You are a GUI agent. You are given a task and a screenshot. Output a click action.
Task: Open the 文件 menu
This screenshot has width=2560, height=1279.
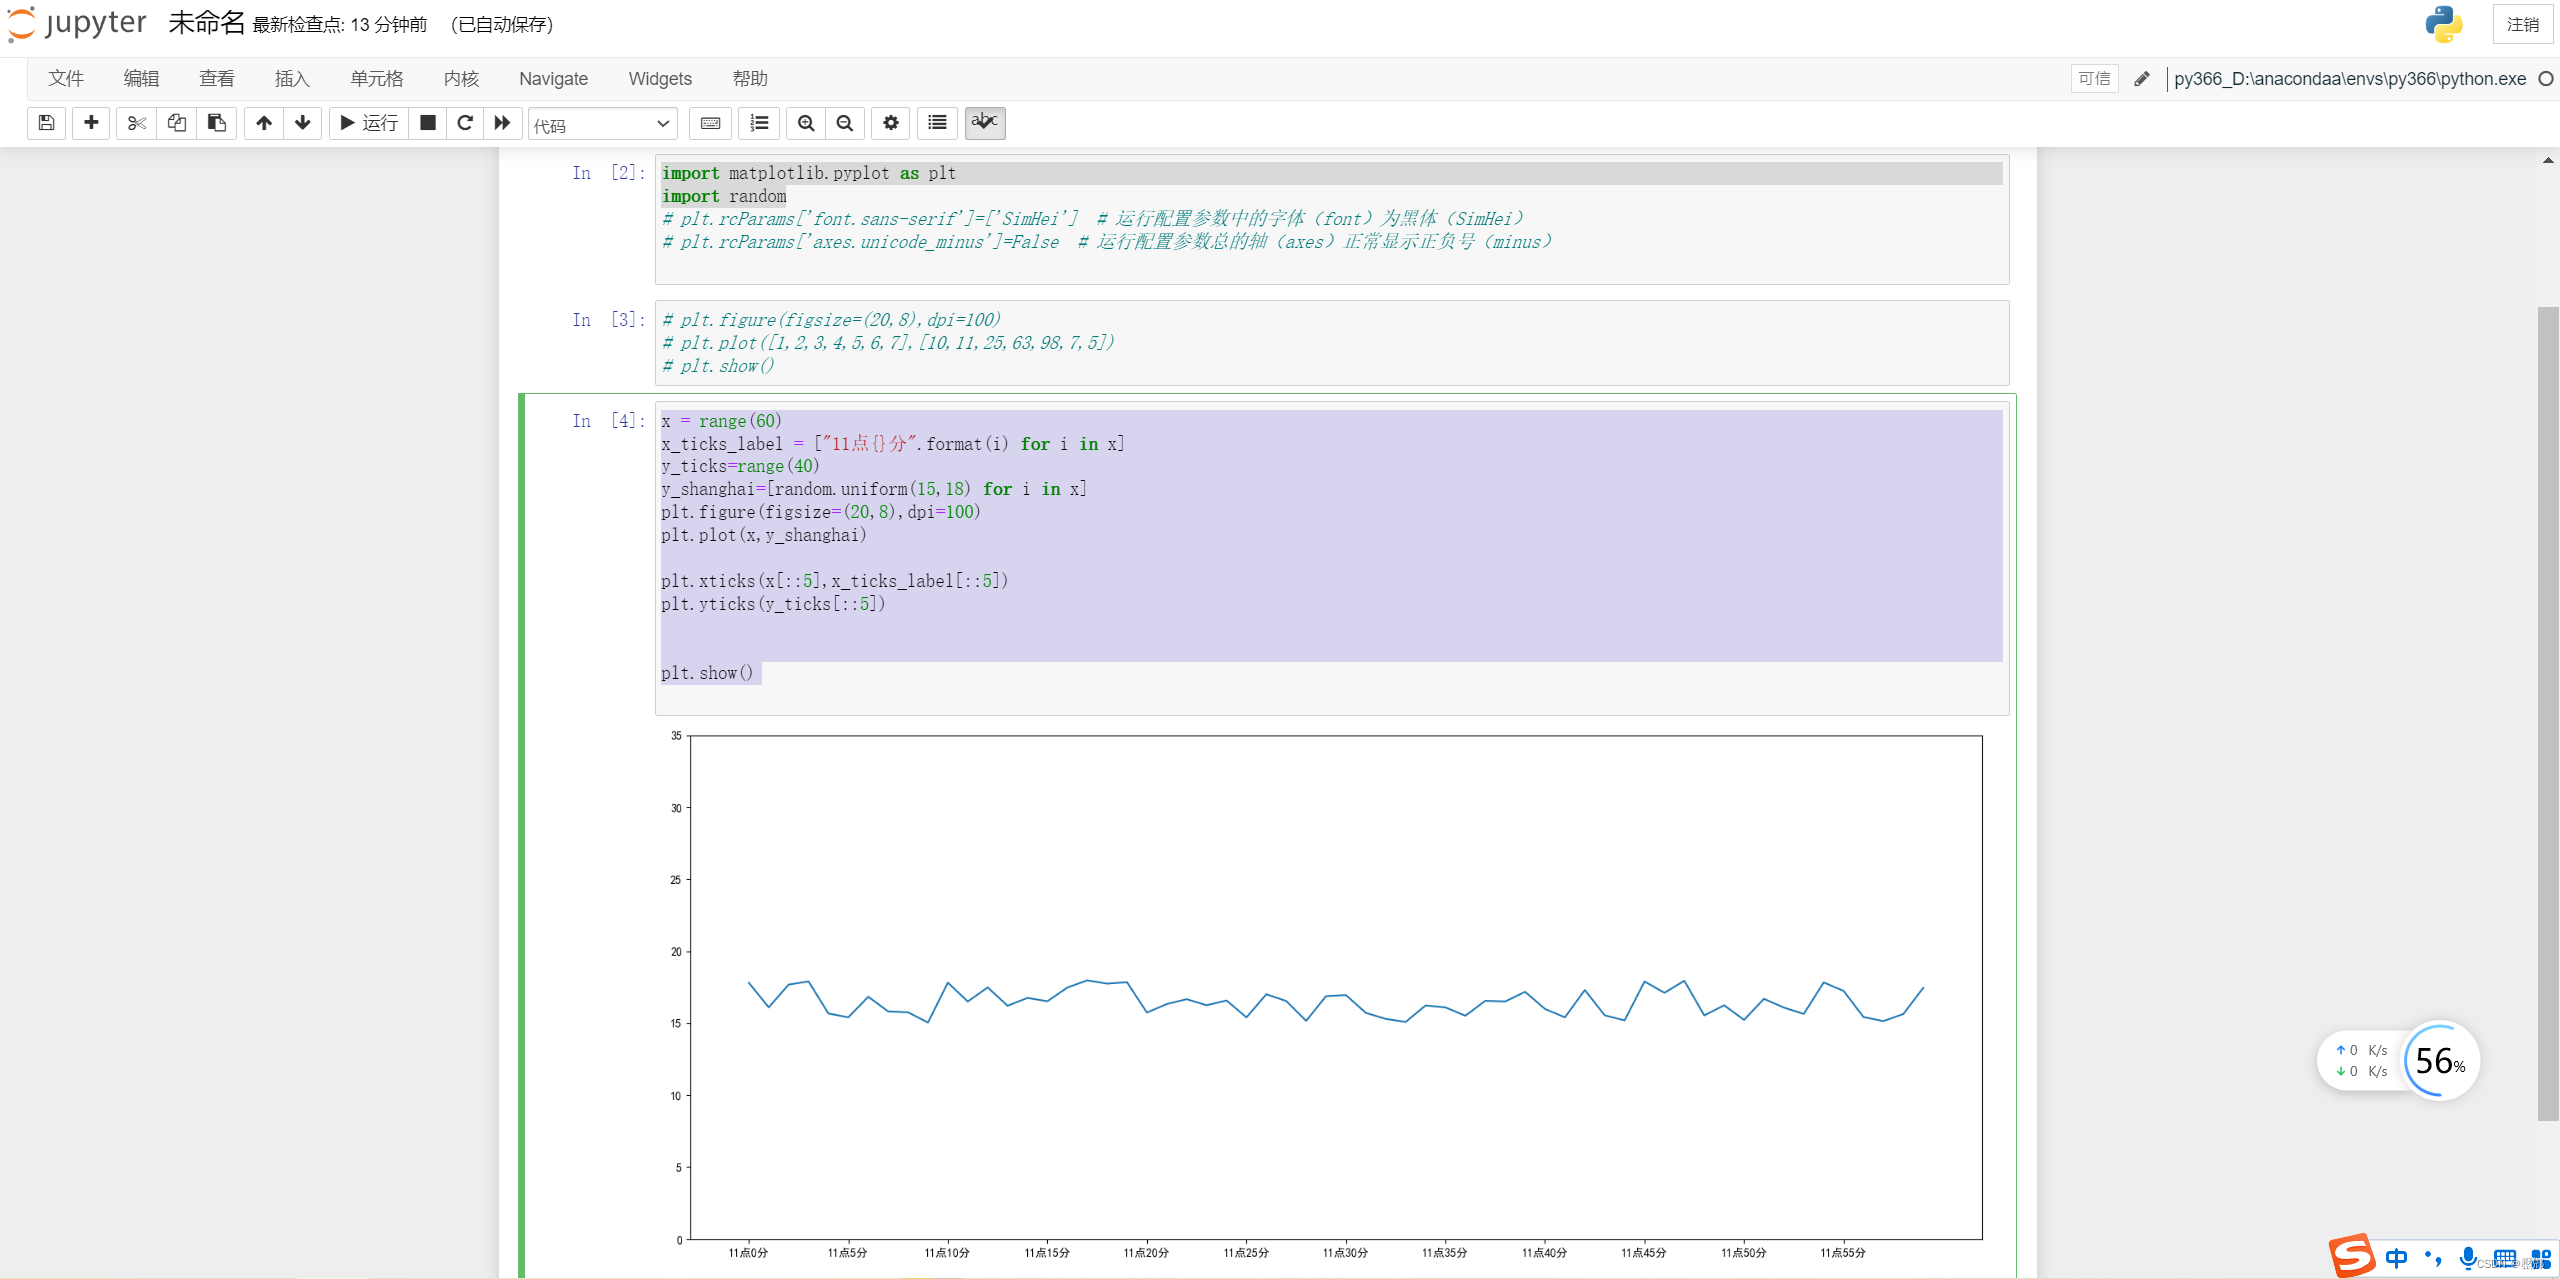pyautogui.click(x=66, y=79)
